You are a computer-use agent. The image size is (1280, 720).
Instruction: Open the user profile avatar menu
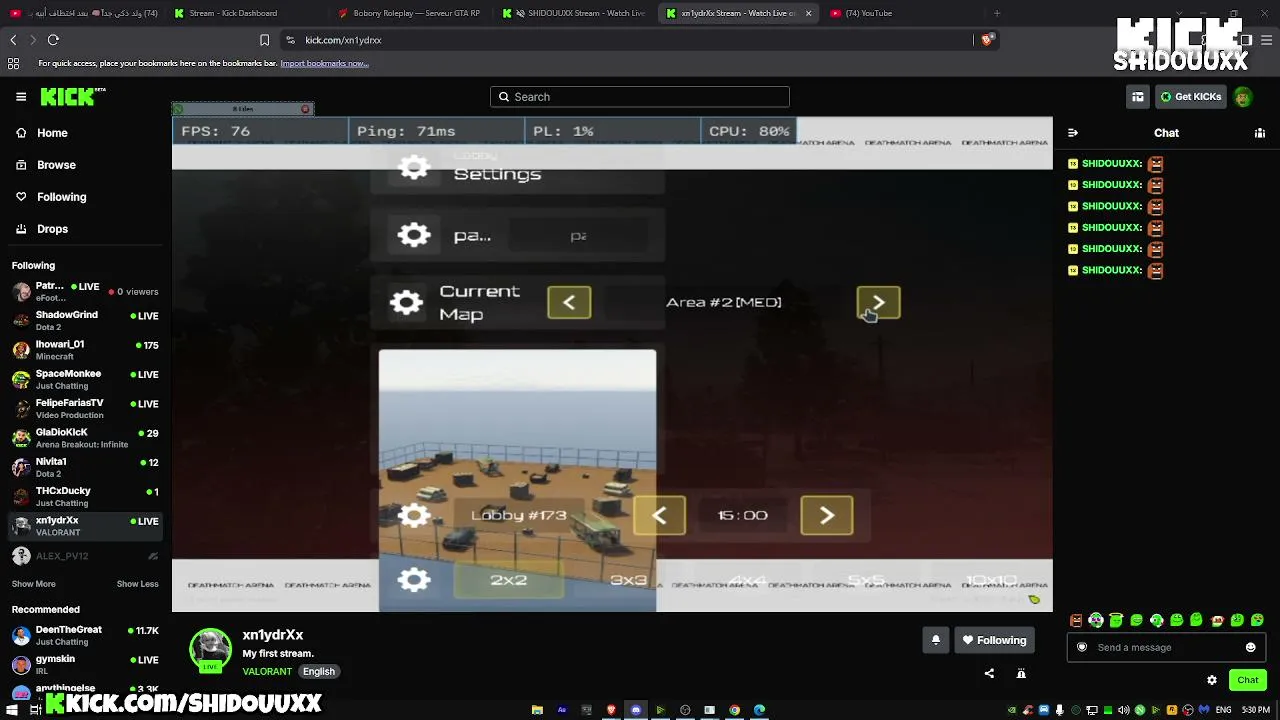[1243, 97]
